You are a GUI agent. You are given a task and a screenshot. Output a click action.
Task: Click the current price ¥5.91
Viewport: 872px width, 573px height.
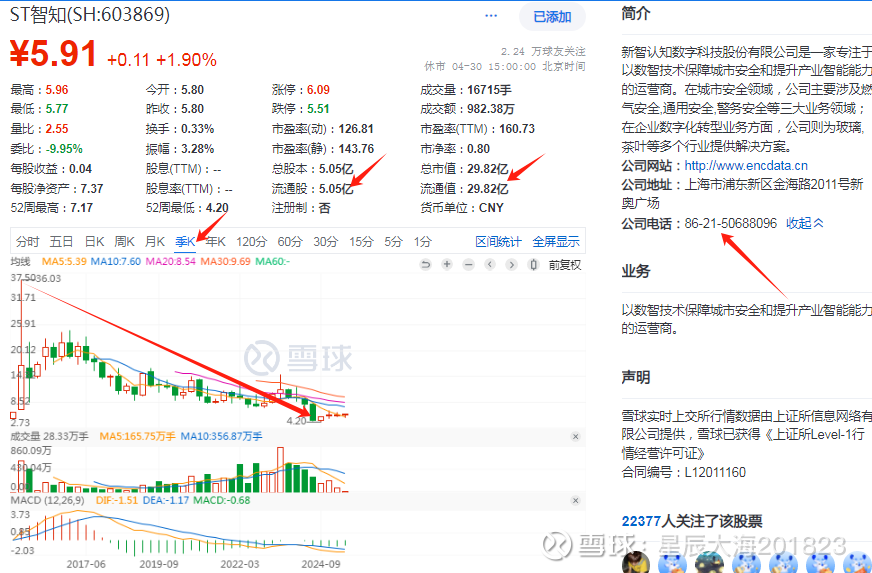[53, 55]
